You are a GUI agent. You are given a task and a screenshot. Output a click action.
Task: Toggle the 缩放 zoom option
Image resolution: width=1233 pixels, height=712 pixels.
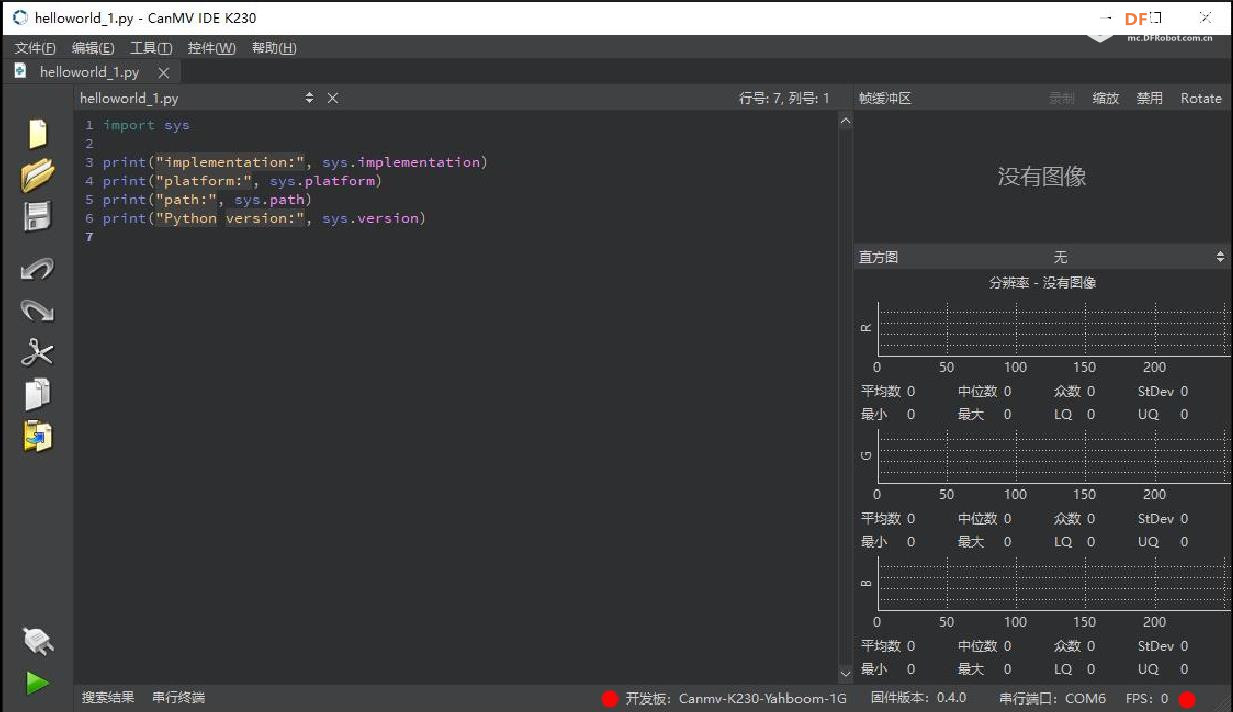[1105, 98]
